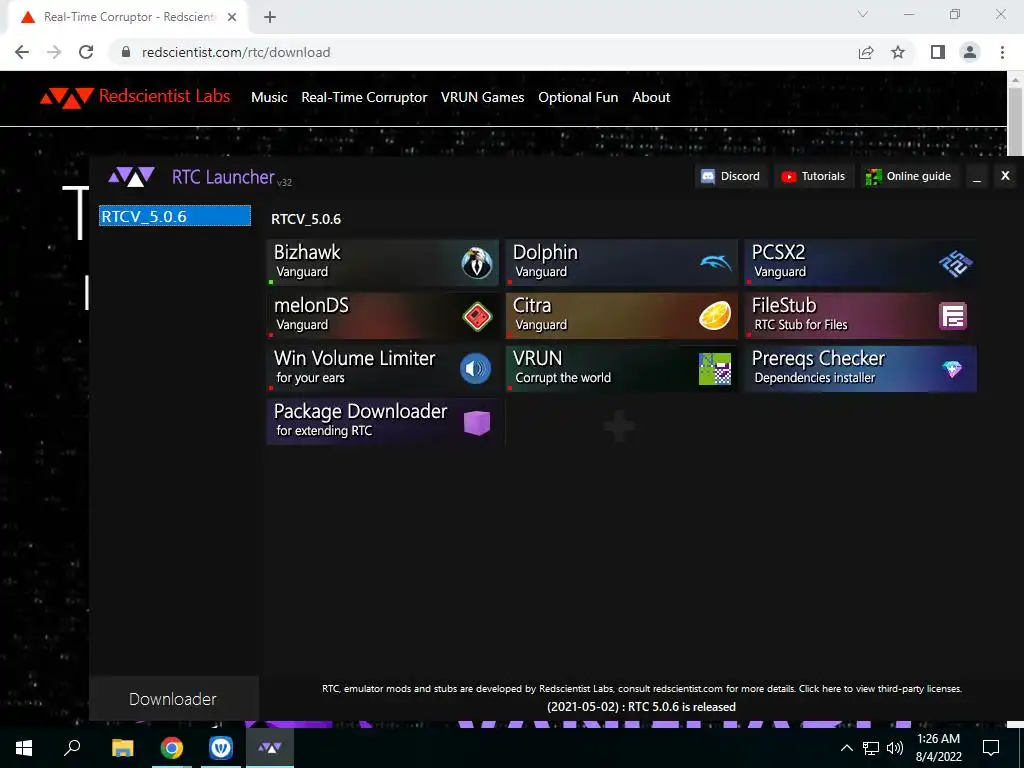Open the network status tray icon

pos(871,748)
